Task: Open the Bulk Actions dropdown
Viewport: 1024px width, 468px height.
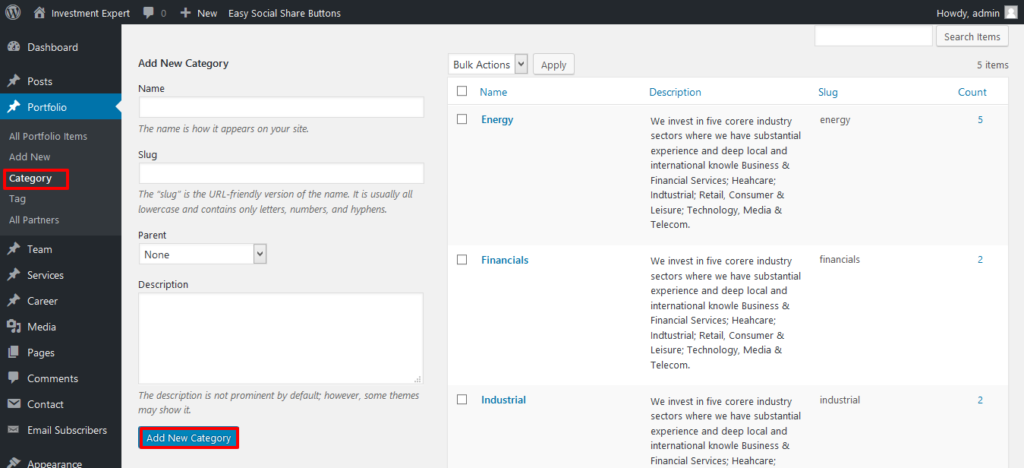Action: (x=488, y=65)
